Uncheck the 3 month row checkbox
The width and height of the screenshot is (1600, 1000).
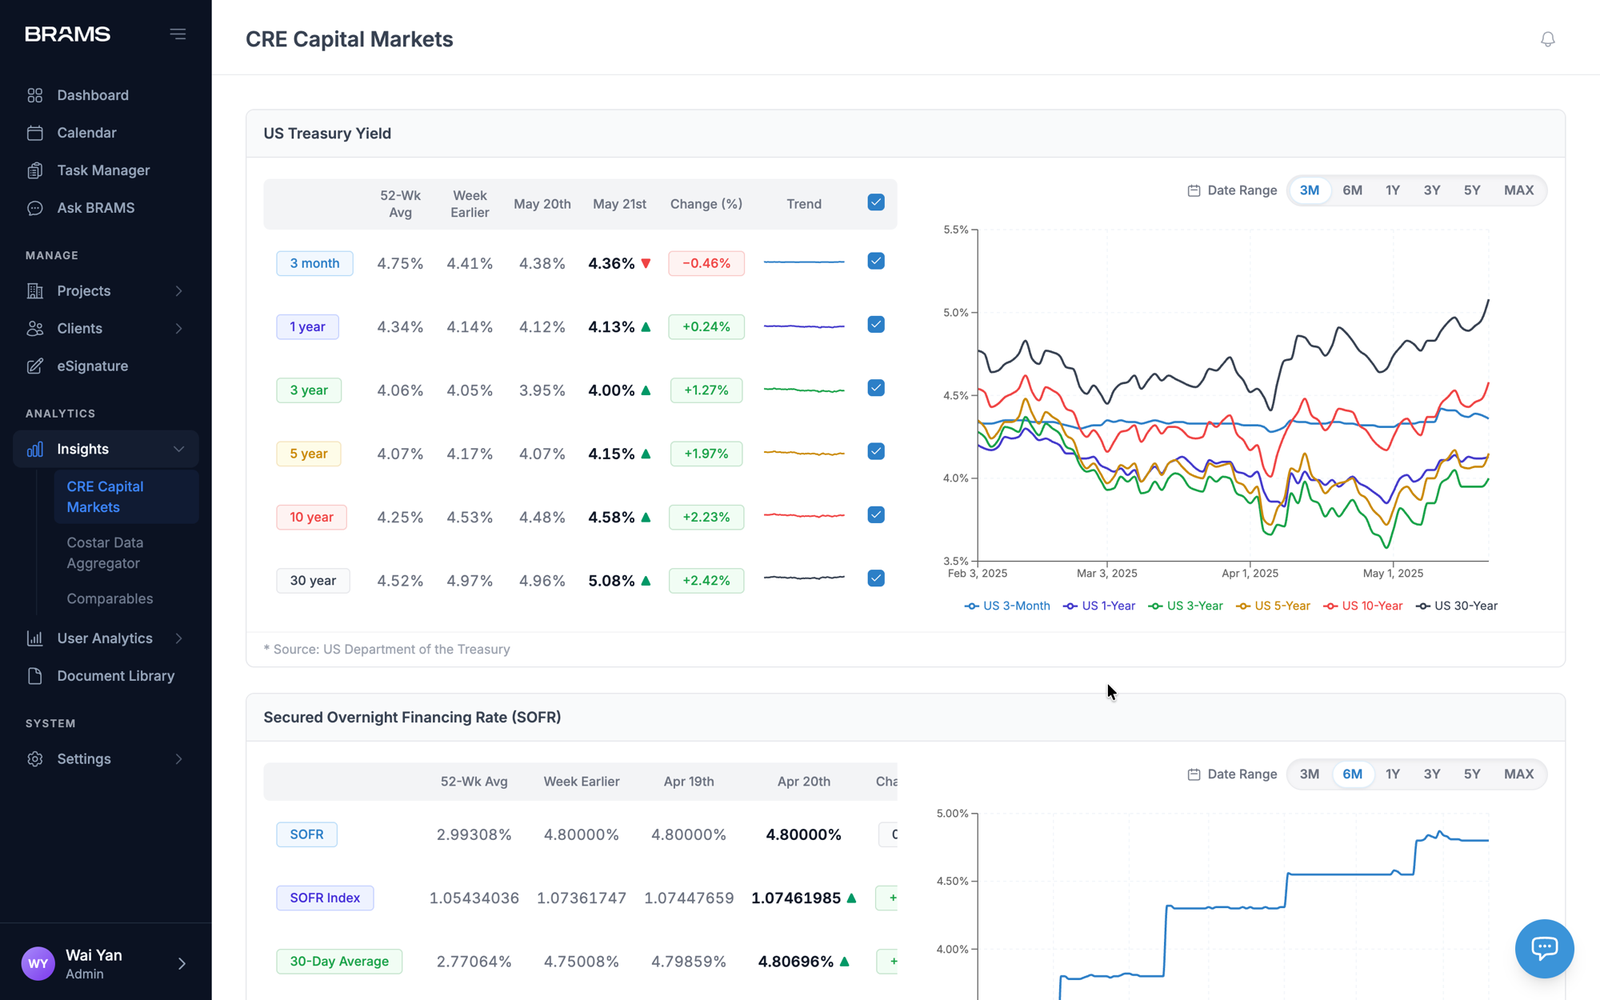coord(876,261)
